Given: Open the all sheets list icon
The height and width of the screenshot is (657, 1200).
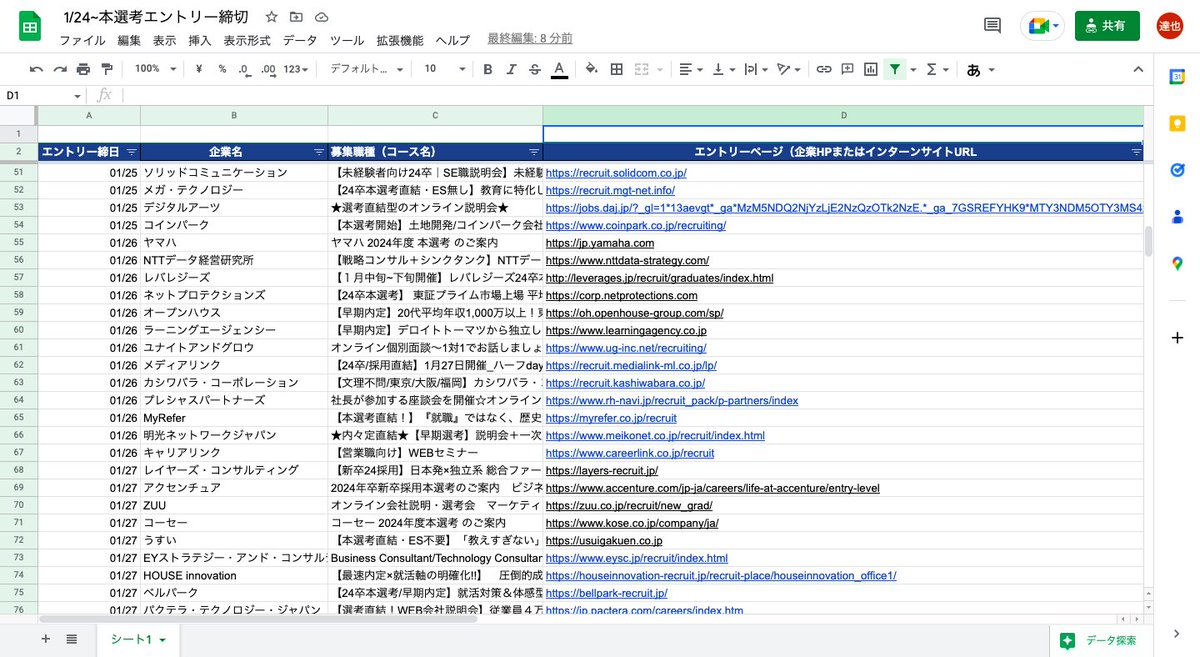Looking at the screenshot, I should coord(72,639).
